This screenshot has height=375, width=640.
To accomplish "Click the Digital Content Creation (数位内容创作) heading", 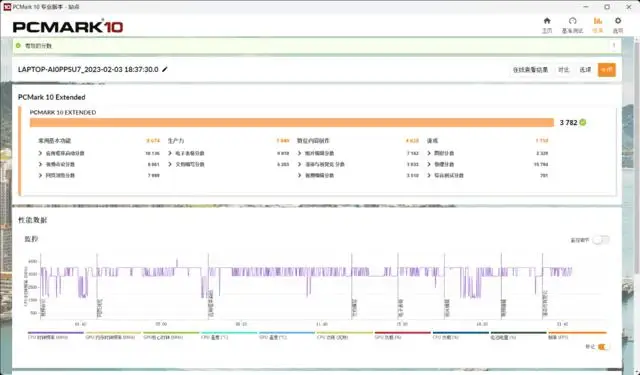I will 313,141.
